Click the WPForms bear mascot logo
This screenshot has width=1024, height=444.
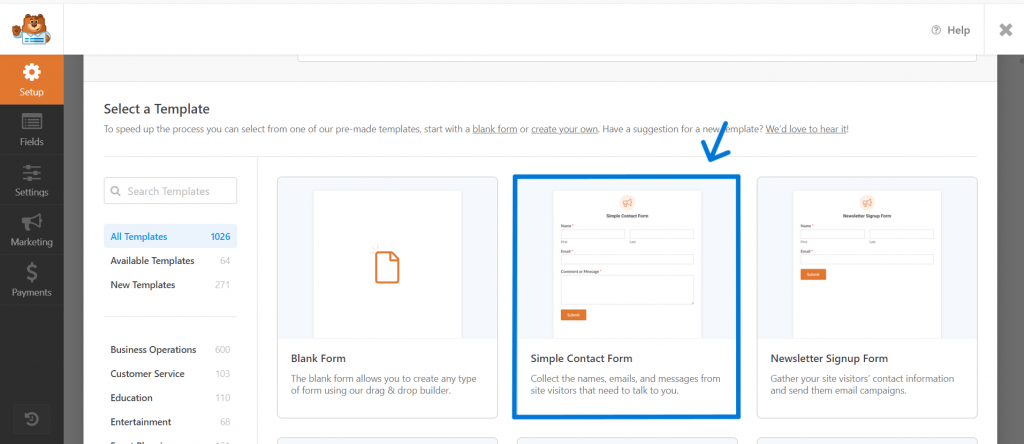pyautogui.click(x=31, y=29)
